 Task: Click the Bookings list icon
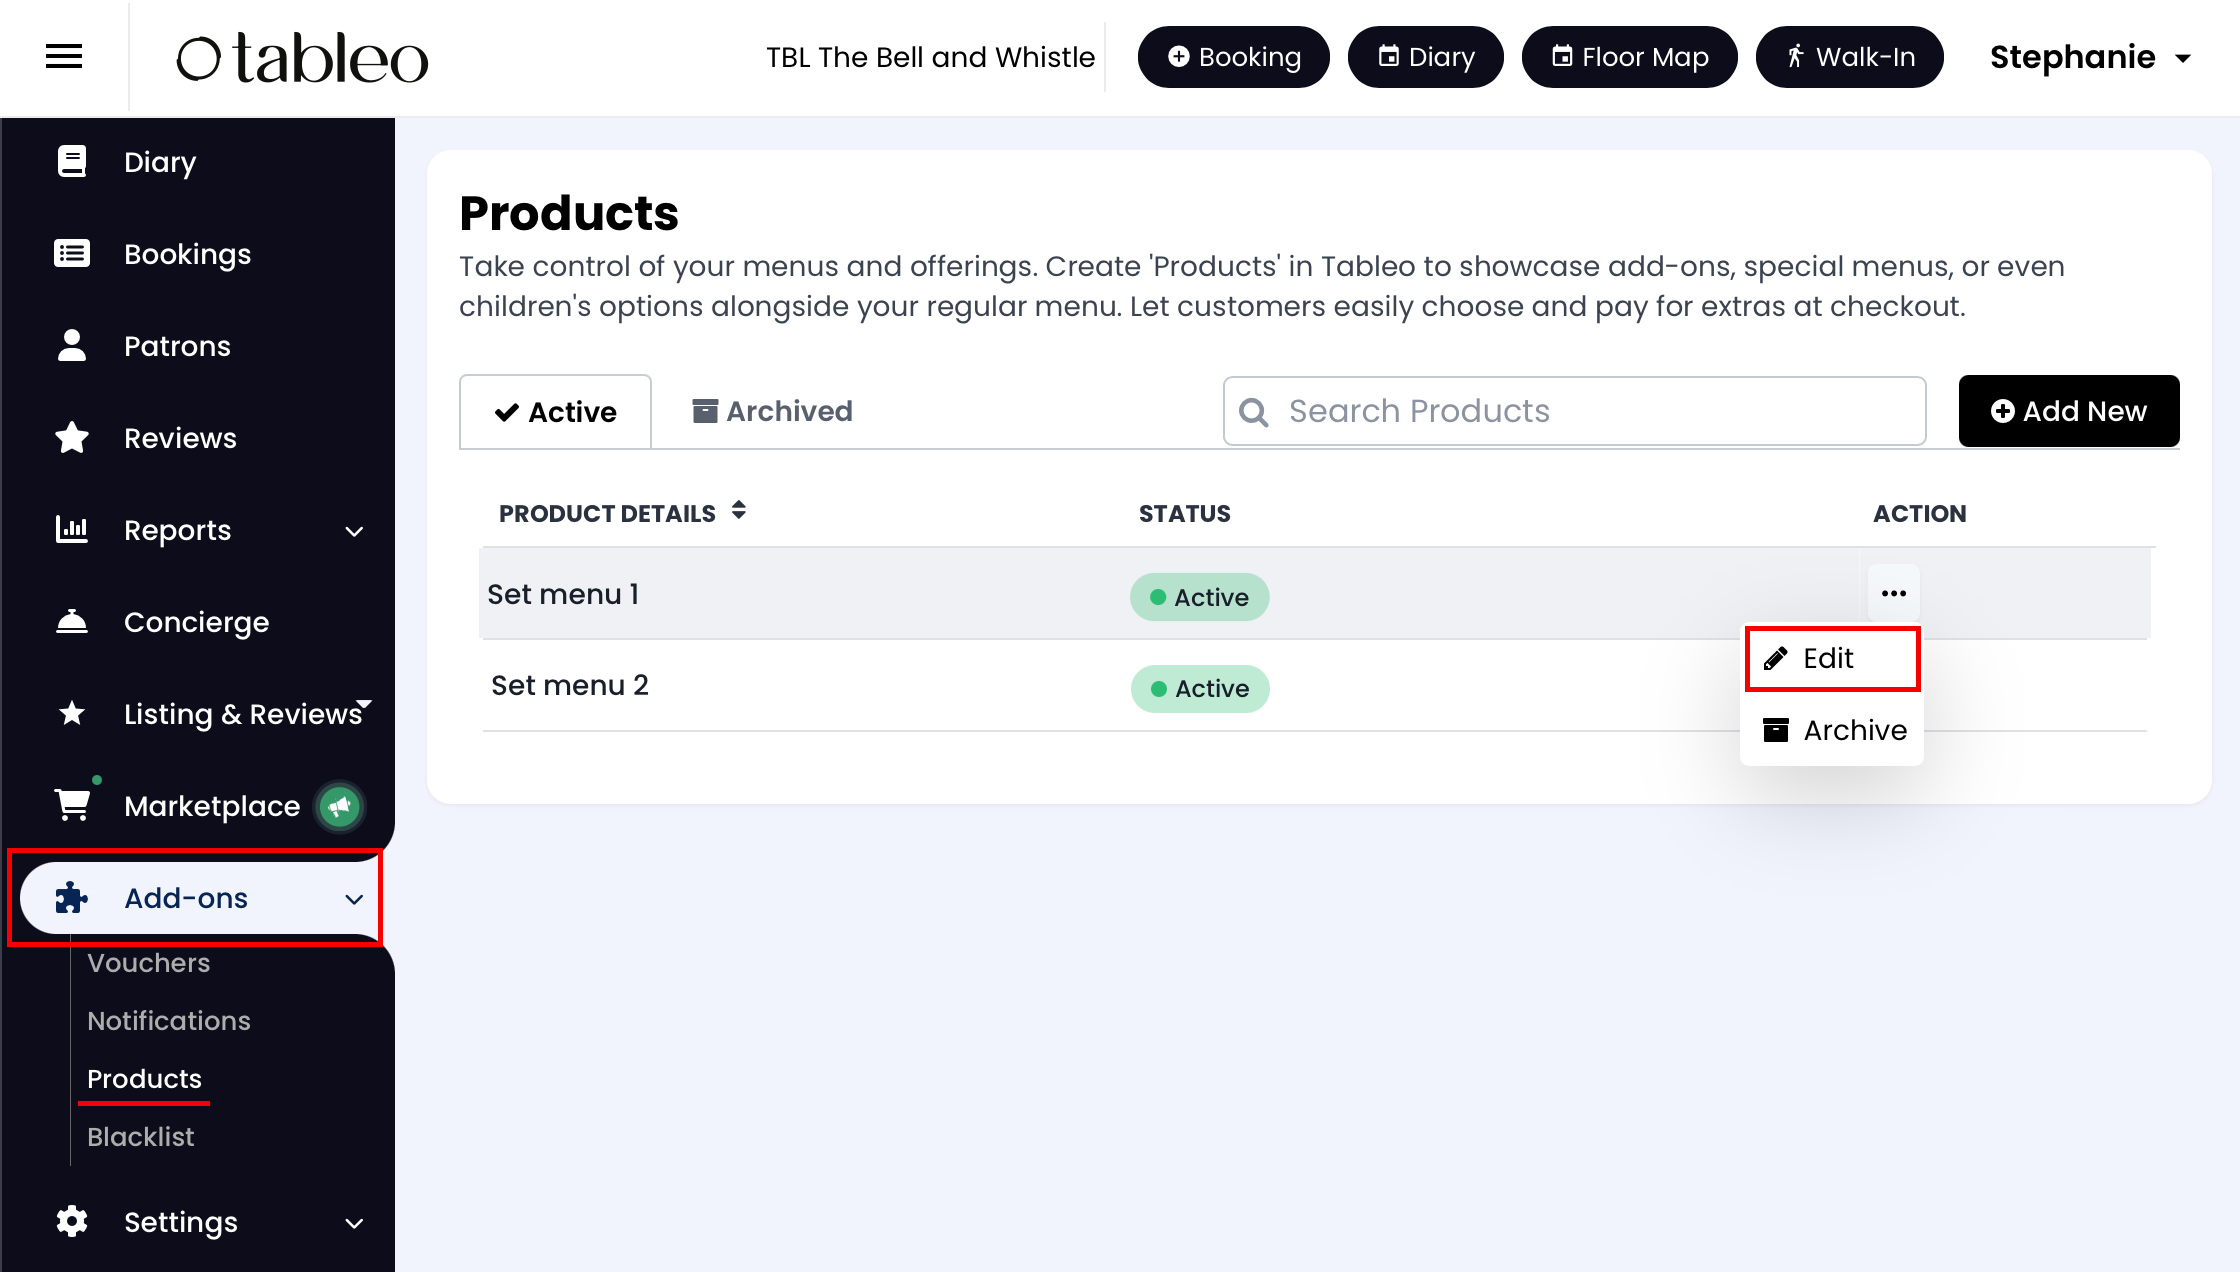72,253
